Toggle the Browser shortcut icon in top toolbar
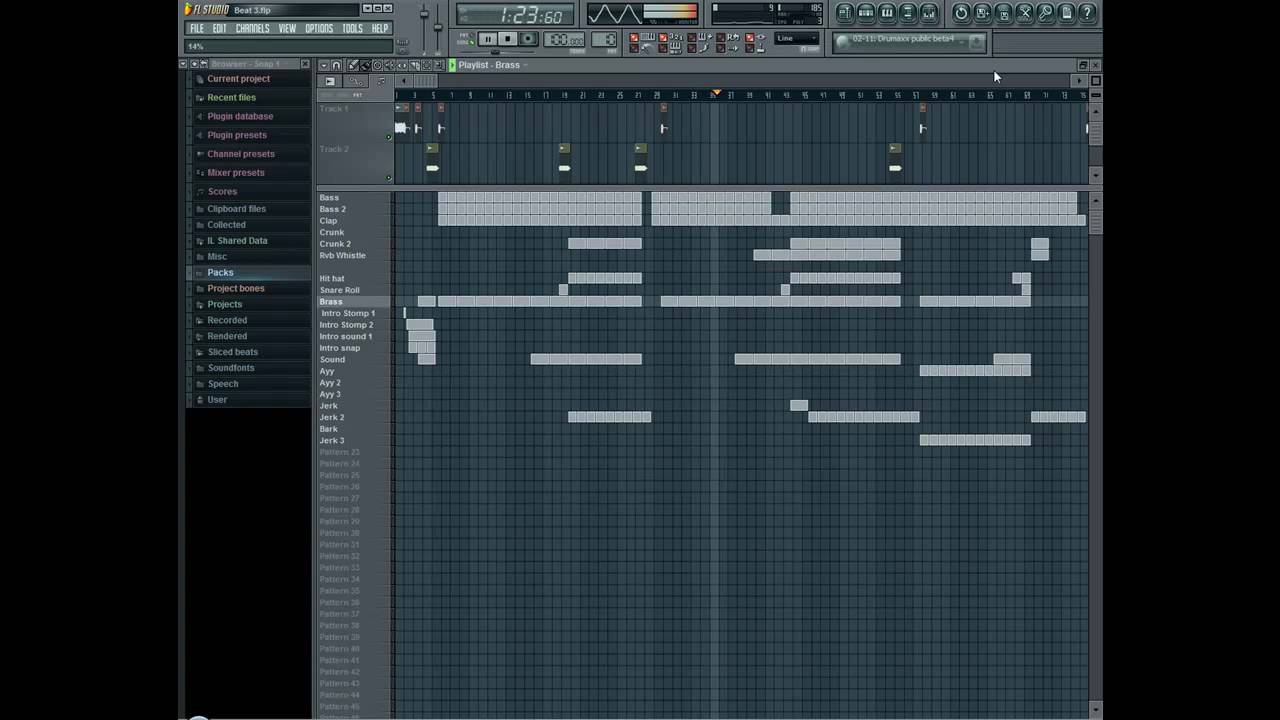Image resolution: width=1280 pixels, height=720 pixels. click(909, 13)
